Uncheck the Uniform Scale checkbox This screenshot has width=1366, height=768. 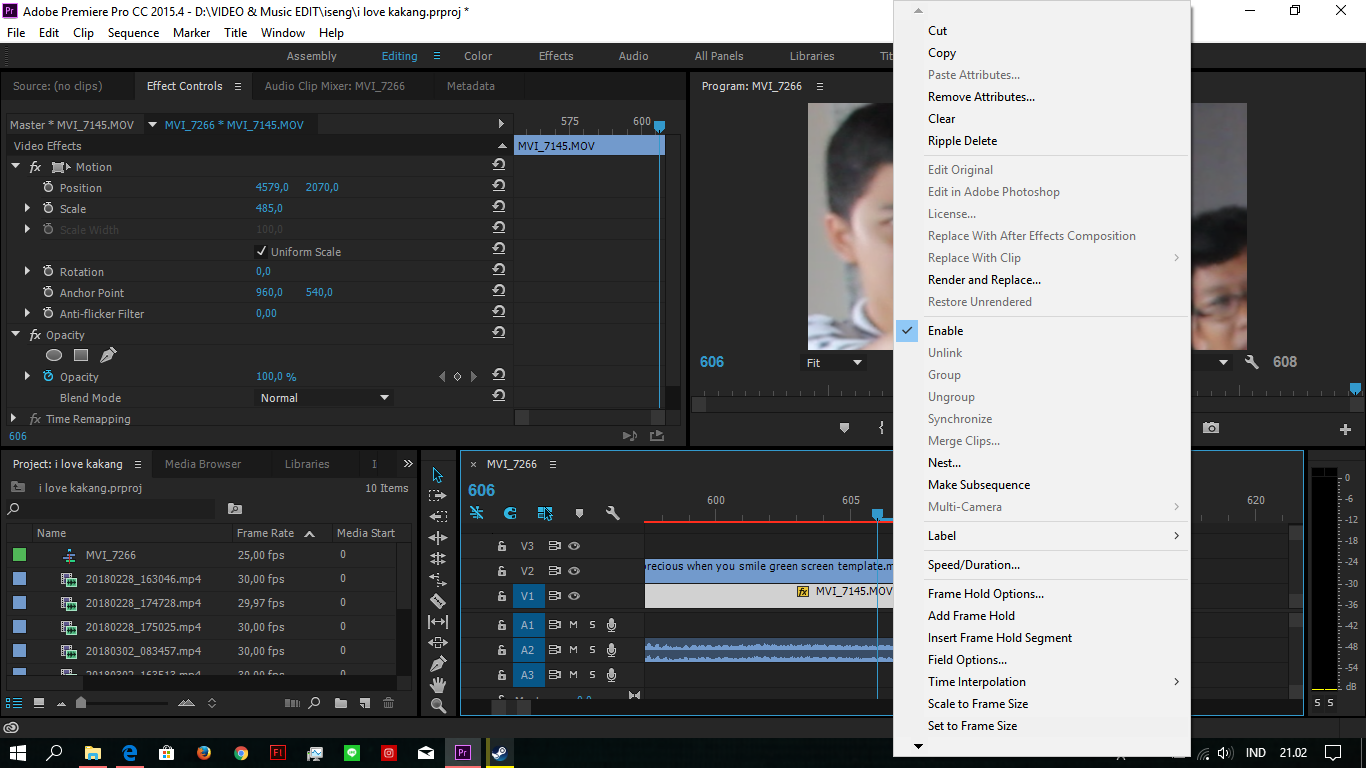coord(262,251)
